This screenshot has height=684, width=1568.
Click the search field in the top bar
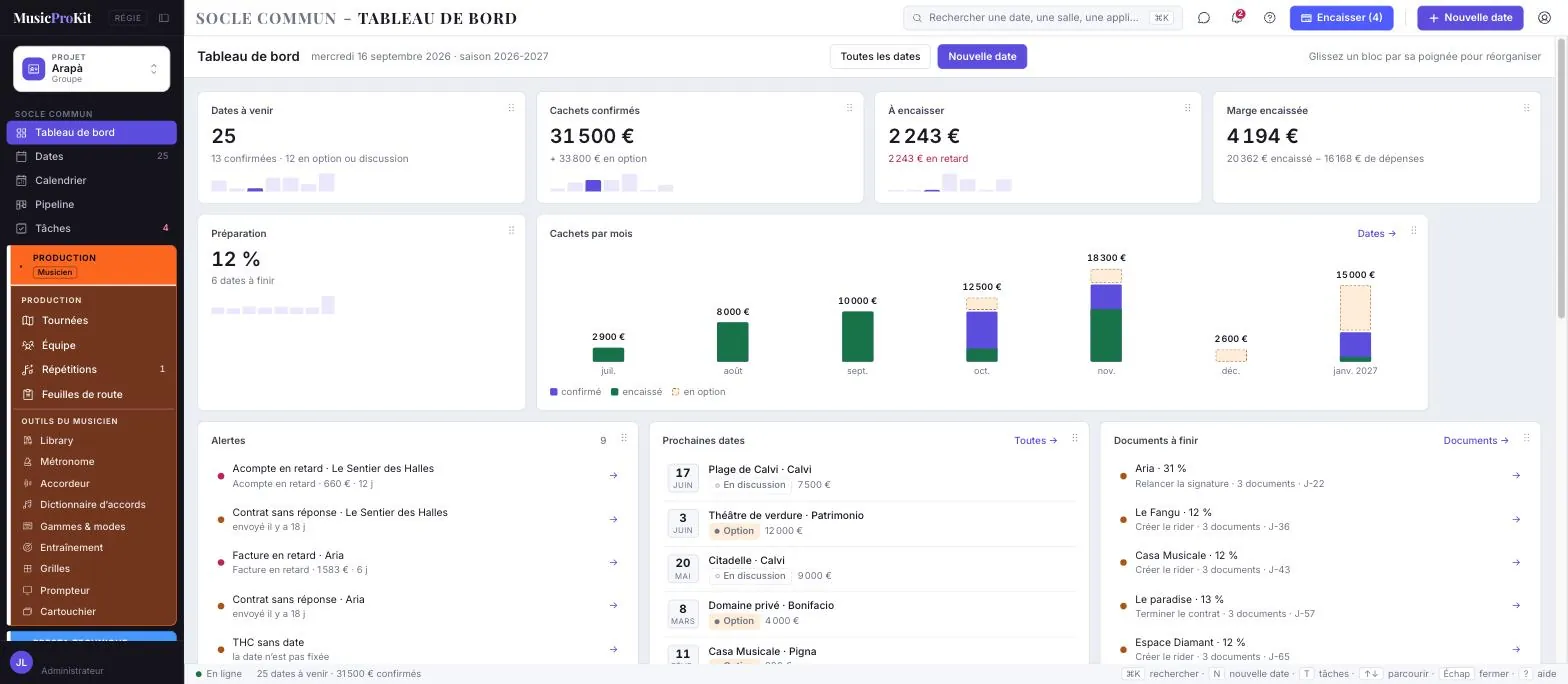[x=1043, y=18]
